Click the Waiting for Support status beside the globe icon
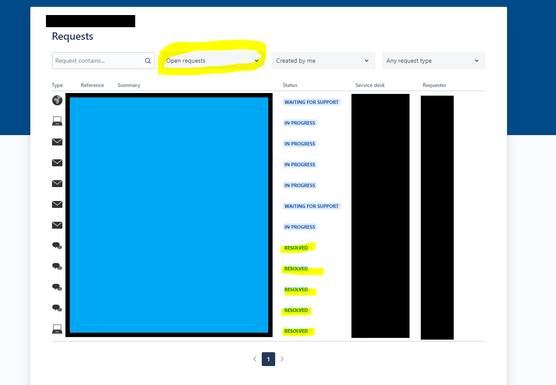This screenshot has height=385, width=556. click(311, 102)
